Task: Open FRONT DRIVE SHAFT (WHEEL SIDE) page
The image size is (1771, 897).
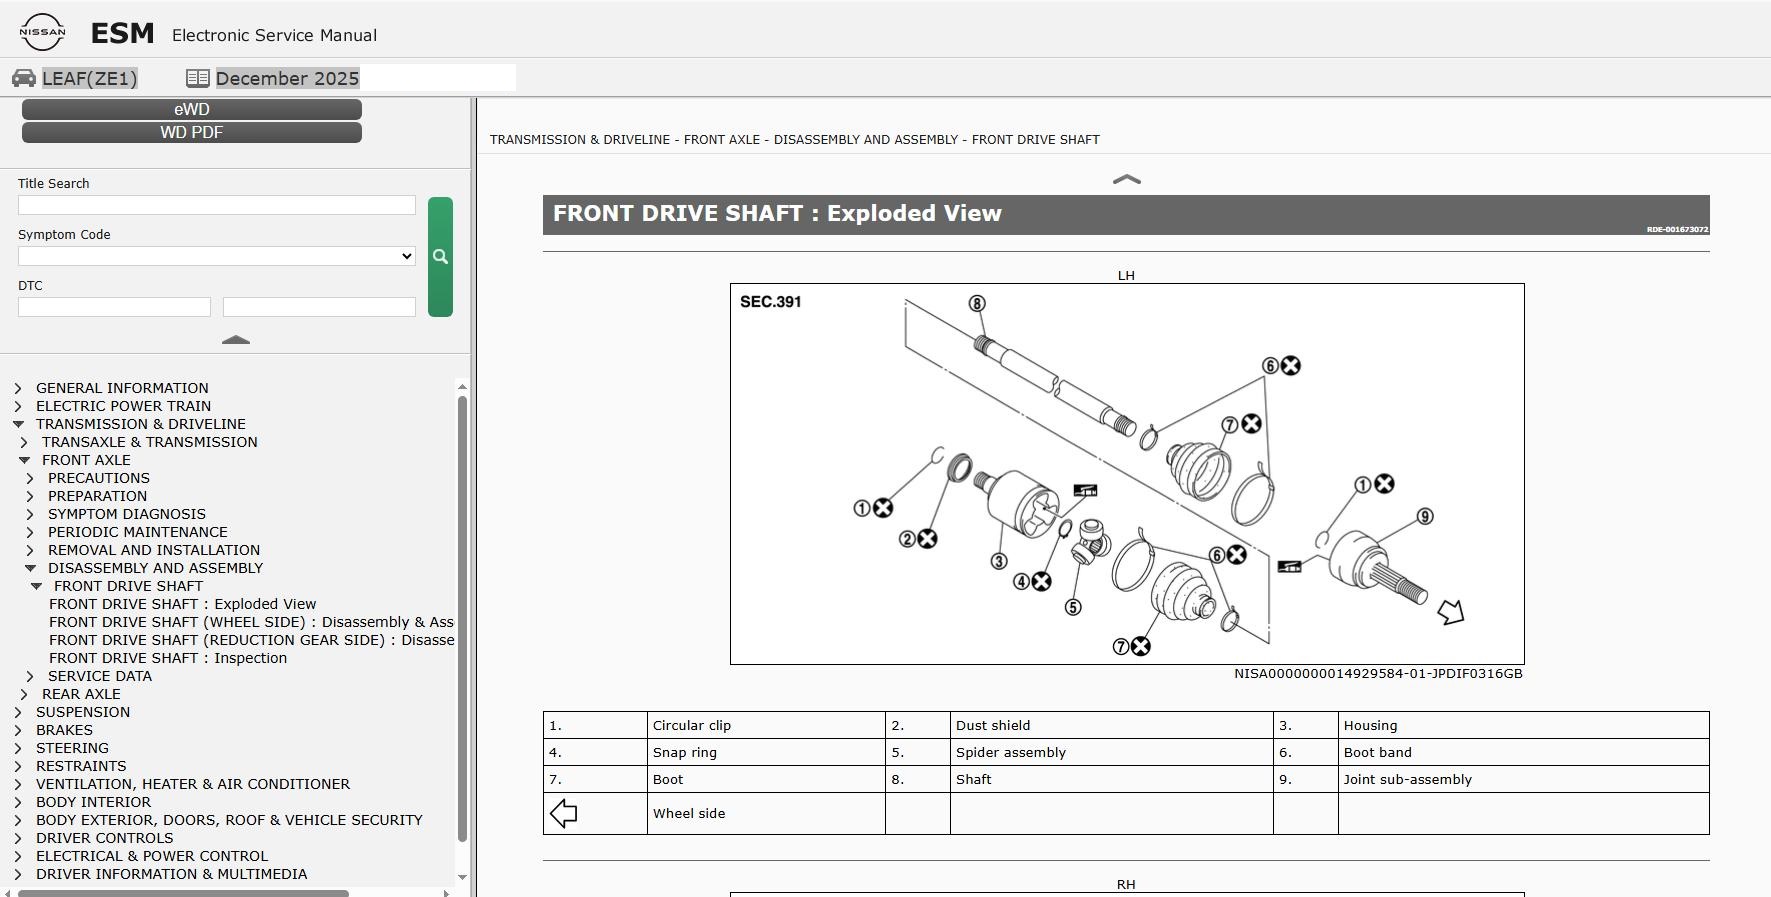Action: pos(251,622)
